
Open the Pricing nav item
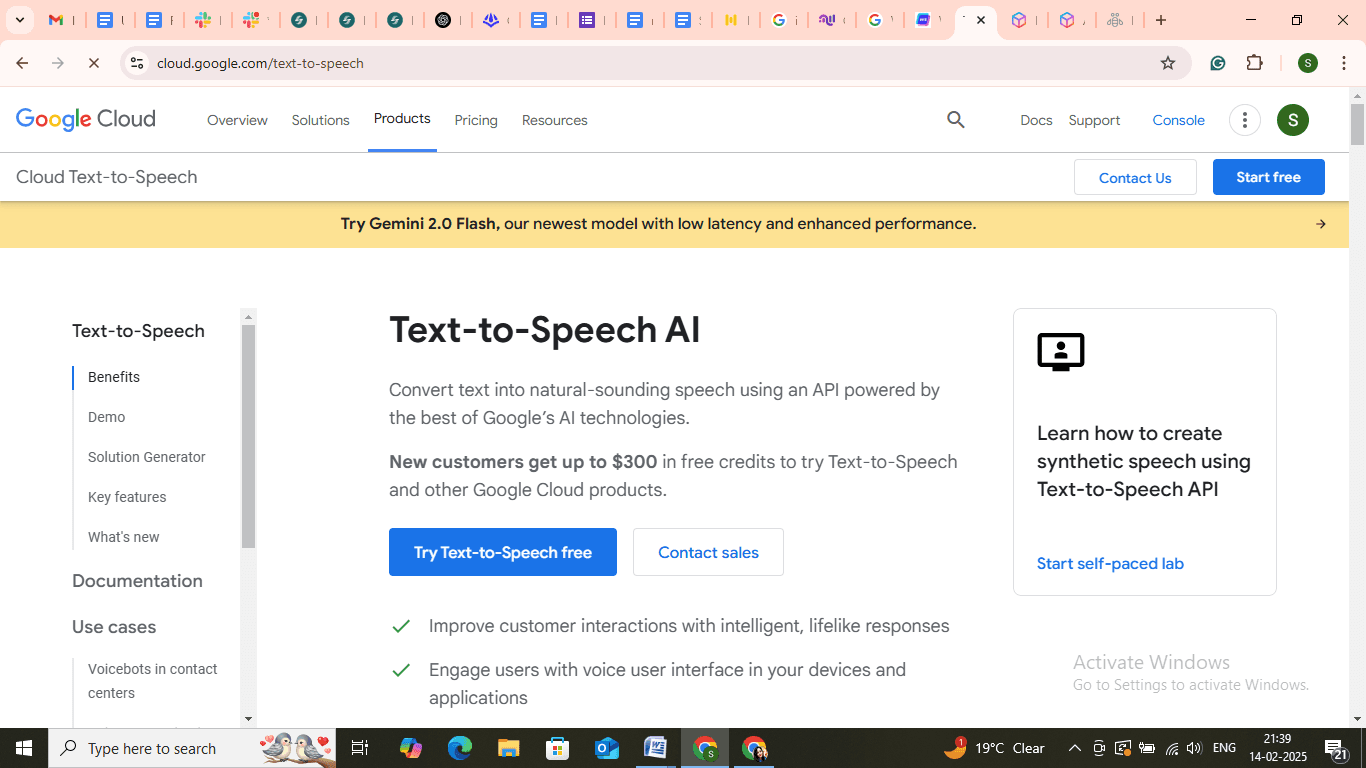click(476, 120)
